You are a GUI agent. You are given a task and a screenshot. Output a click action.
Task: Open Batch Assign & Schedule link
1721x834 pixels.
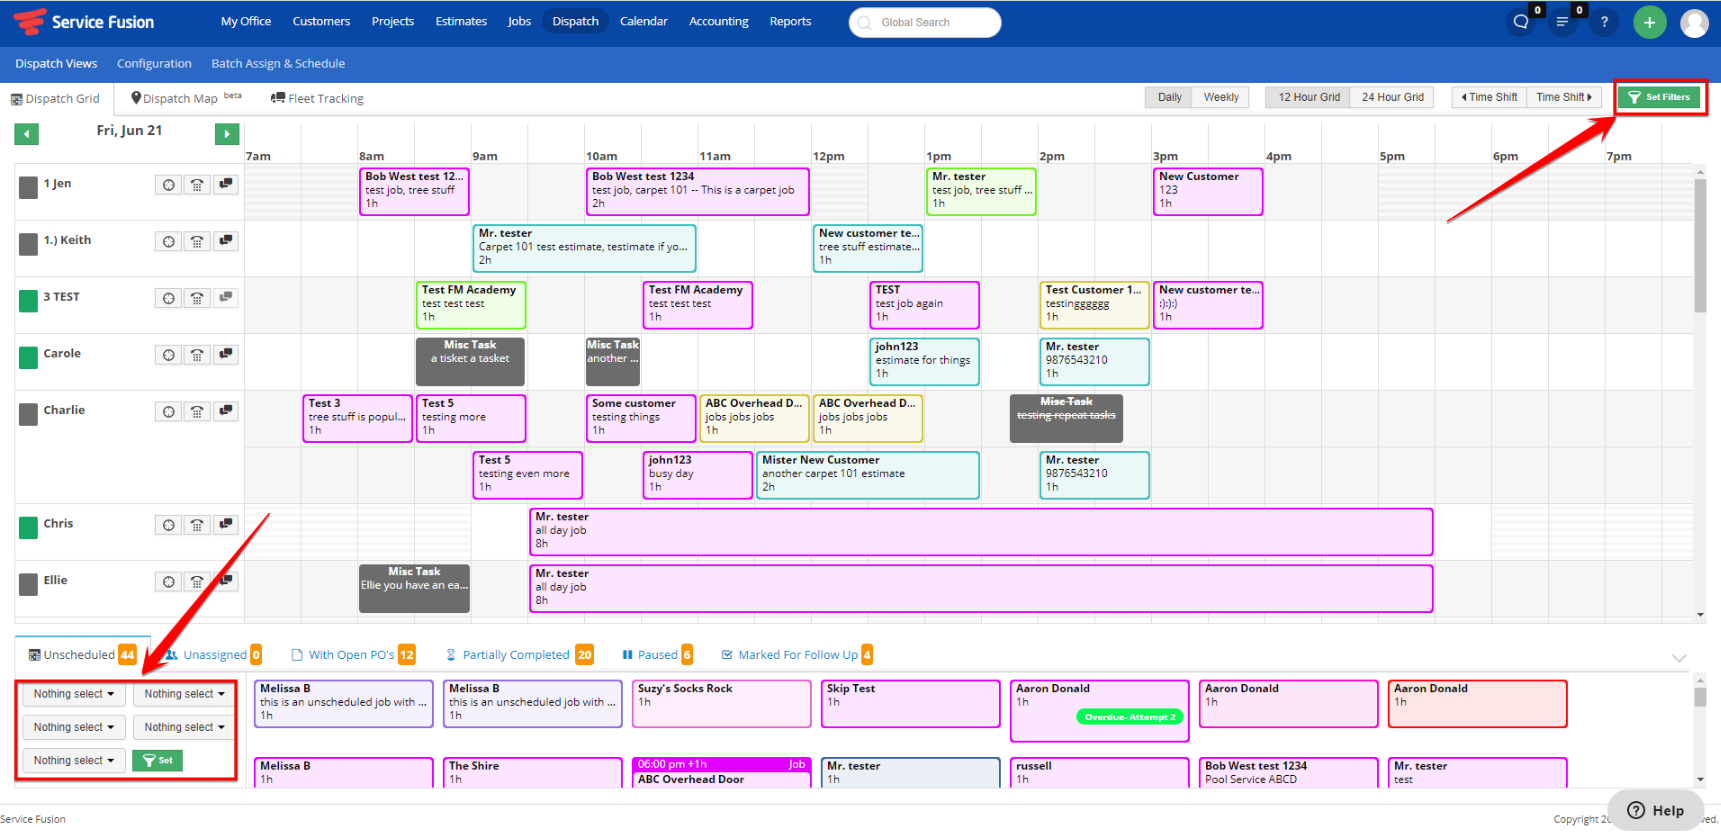click(278, 63)
